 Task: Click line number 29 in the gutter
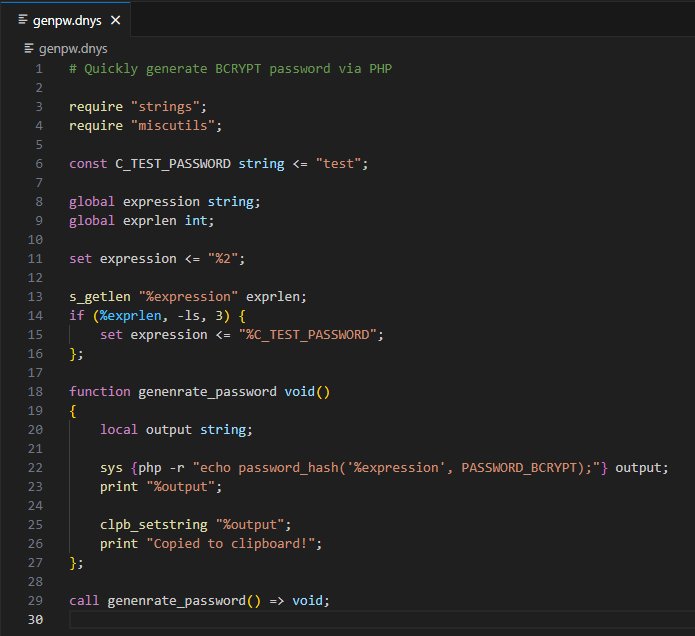(35, 601)
